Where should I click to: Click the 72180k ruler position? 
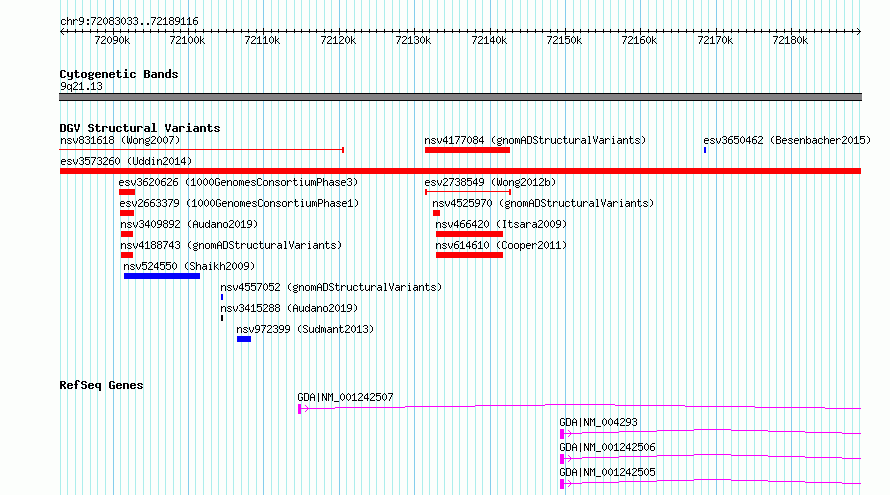tap(790, 40)
